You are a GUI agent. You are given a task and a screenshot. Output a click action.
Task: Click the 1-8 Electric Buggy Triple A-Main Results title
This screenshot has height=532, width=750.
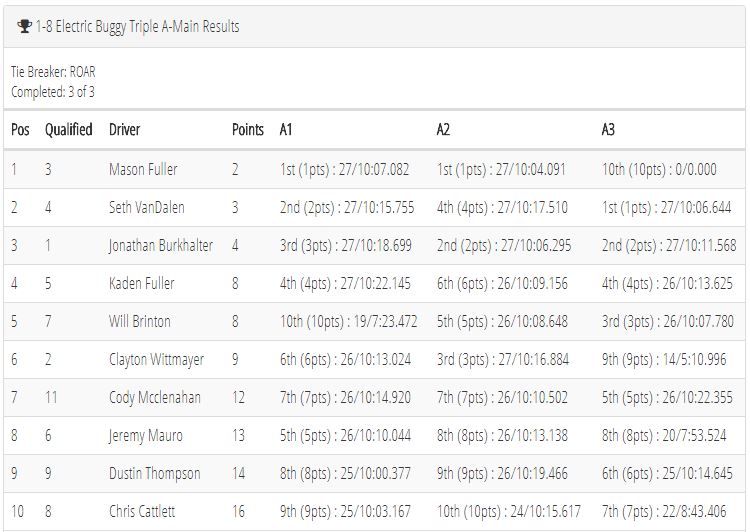pyautogui.click(x=137, y=26)
